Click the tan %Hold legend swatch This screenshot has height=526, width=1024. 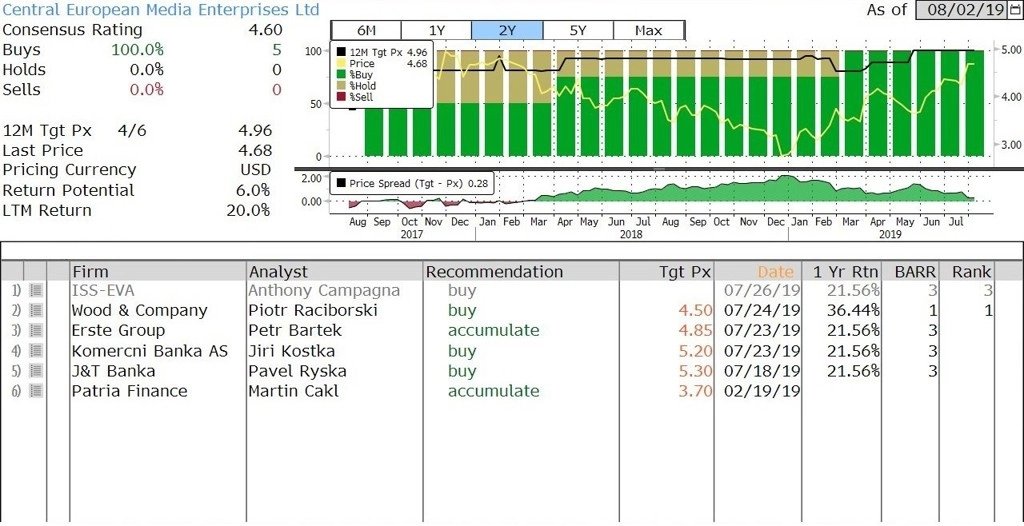(341, 86)
